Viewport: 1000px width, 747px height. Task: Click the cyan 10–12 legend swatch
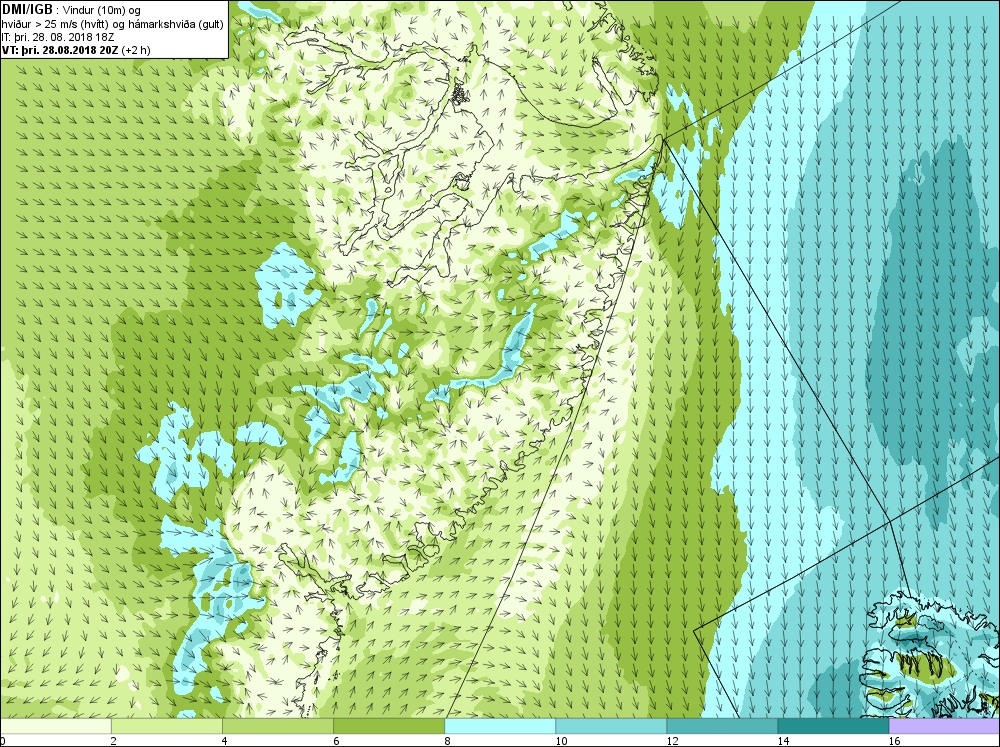coord(610,726)
